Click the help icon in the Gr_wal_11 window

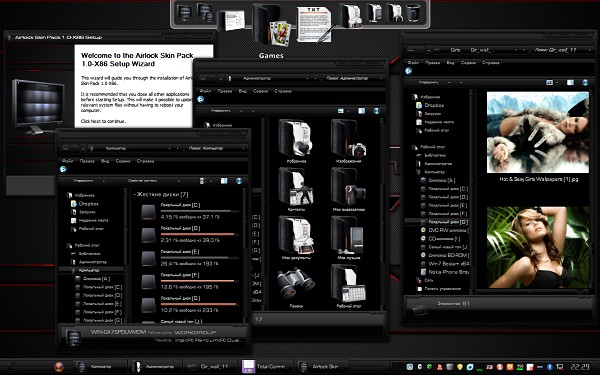point(585,82)
